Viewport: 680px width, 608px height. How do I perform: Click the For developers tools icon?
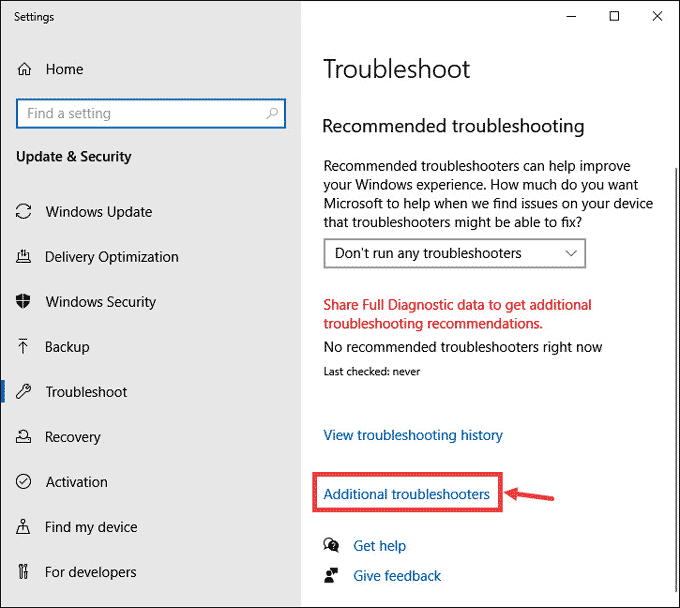[x=23, y=572]
